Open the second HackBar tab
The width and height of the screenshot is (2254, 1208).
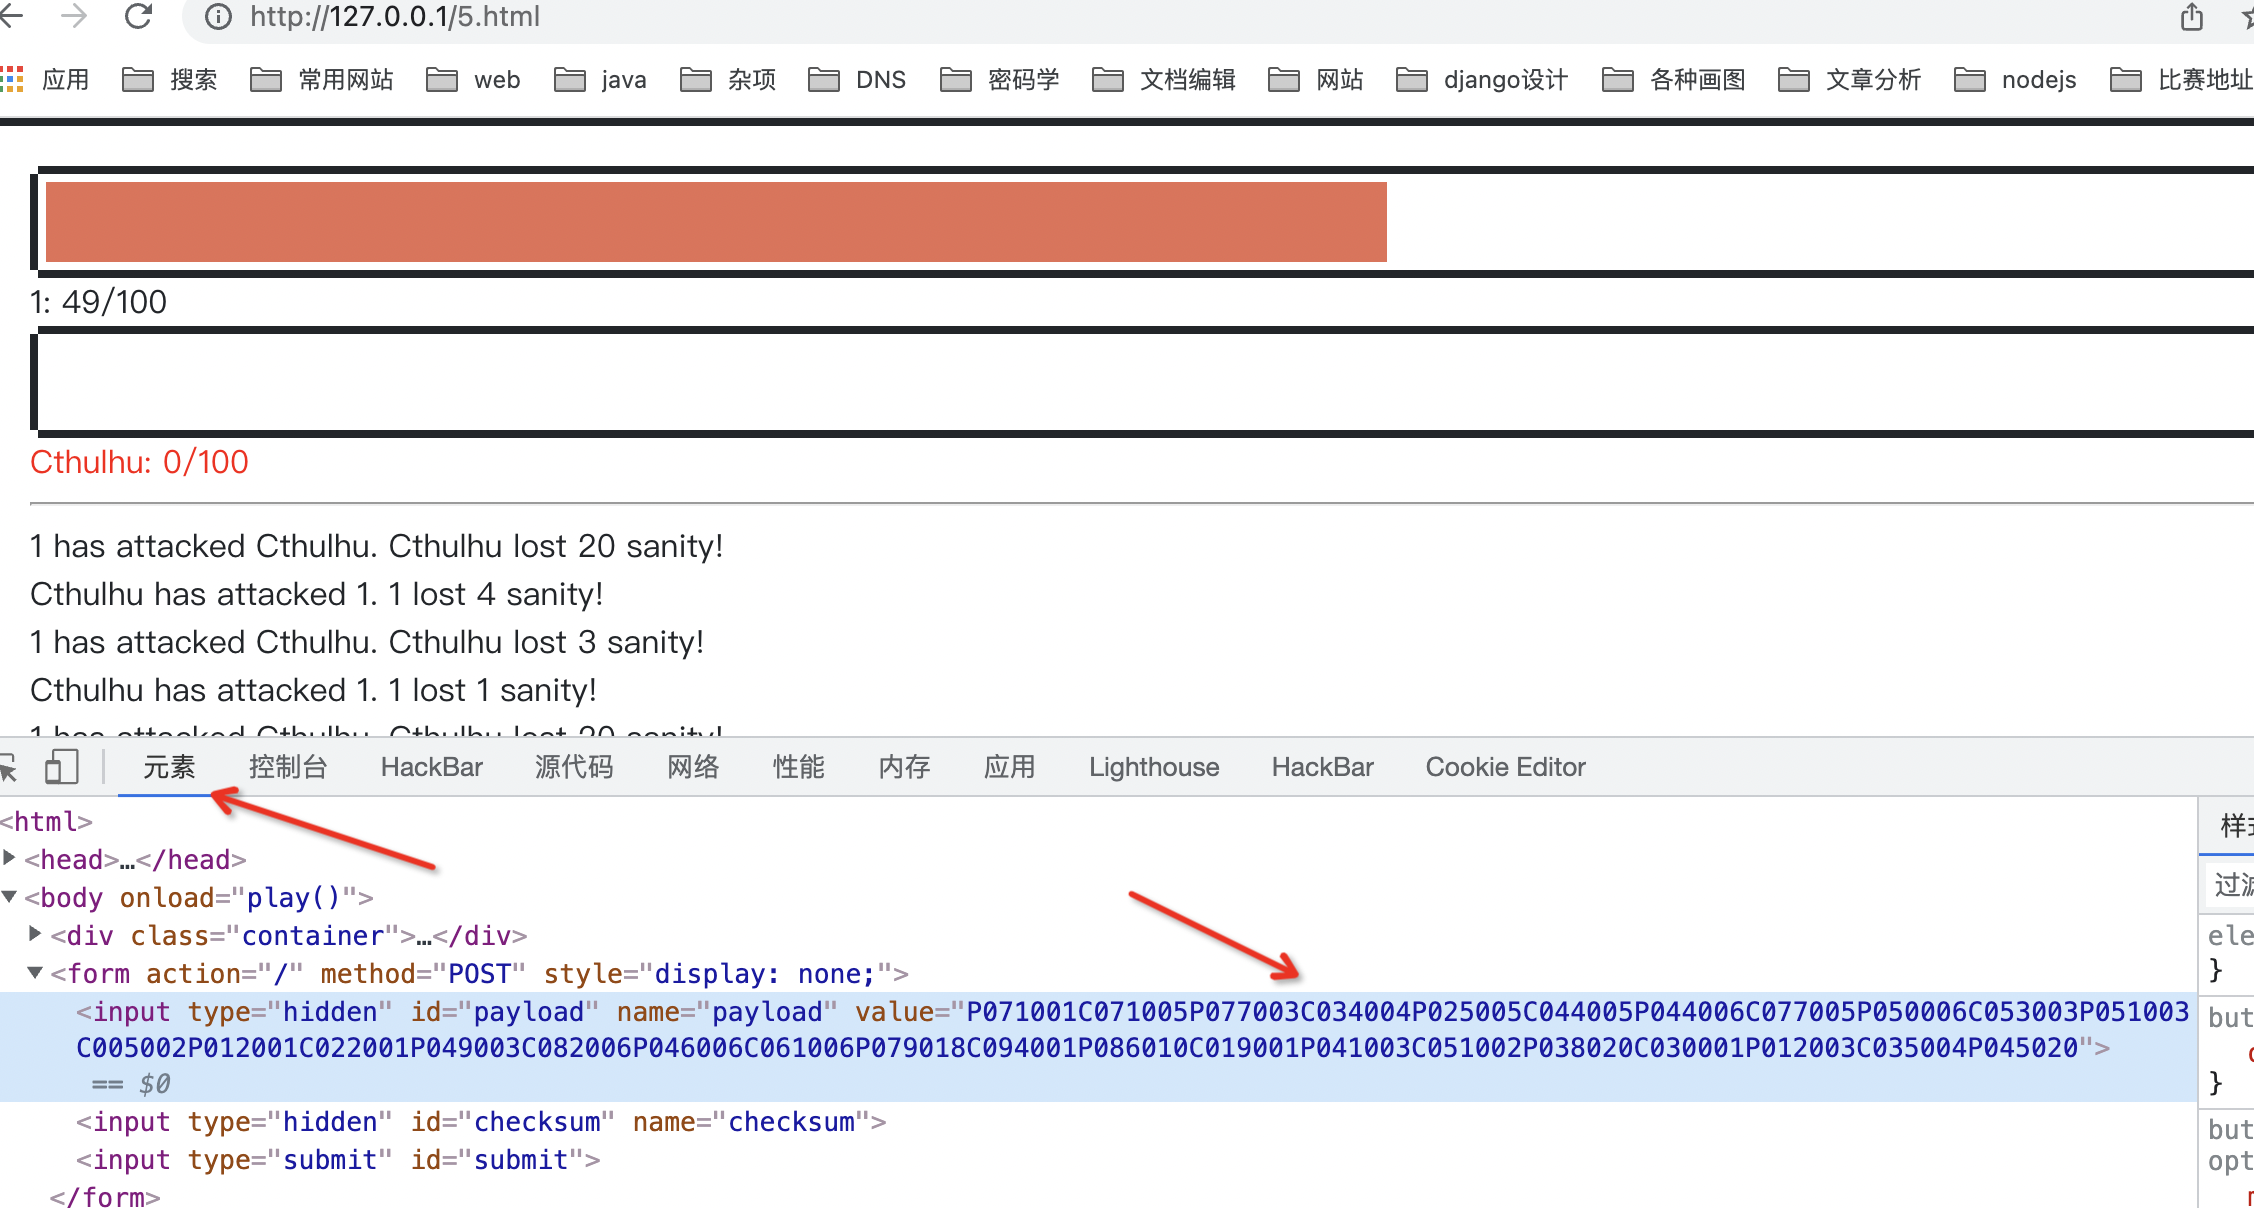(1322, 767)
